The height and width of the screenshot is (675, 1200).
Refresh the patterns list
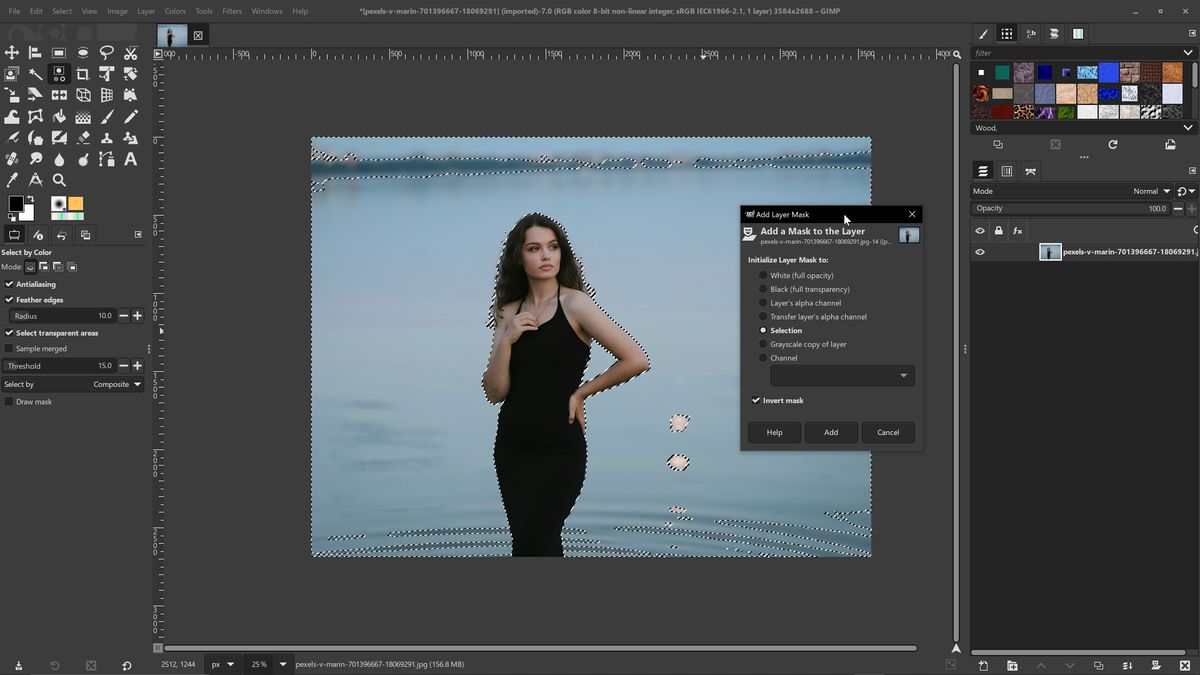(1113, 144)
